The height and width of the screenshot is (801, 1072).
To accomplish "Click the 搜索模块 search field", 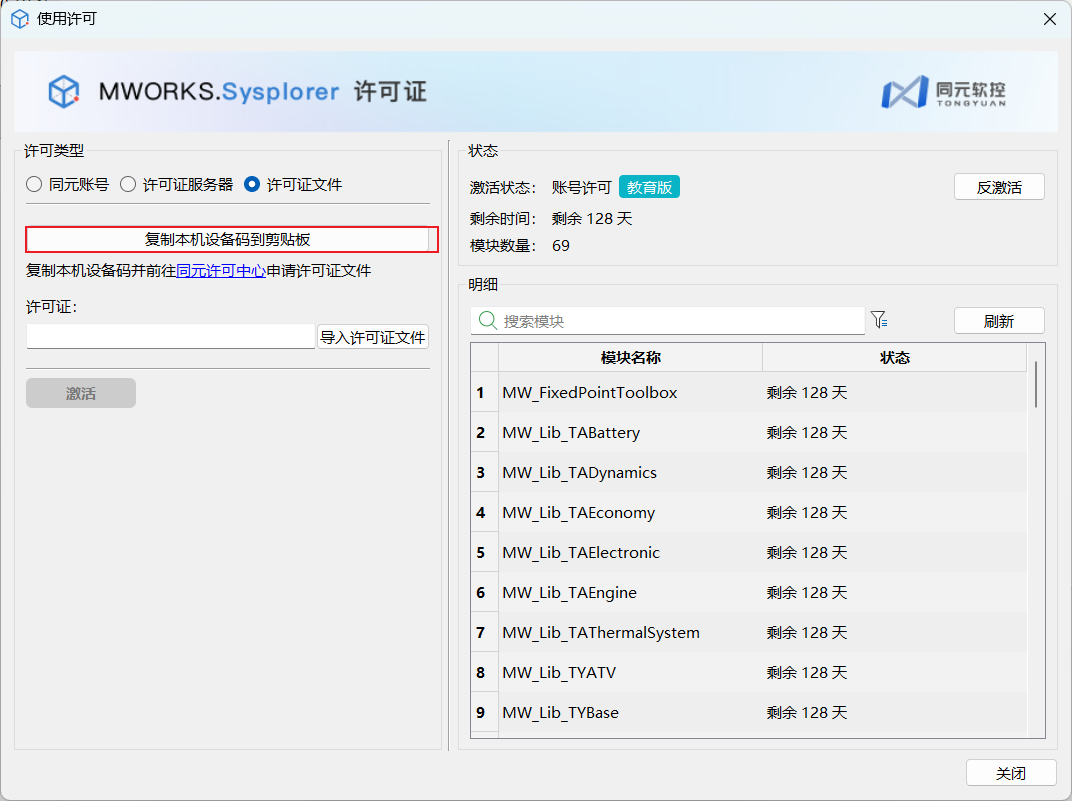I will (667, 321).
